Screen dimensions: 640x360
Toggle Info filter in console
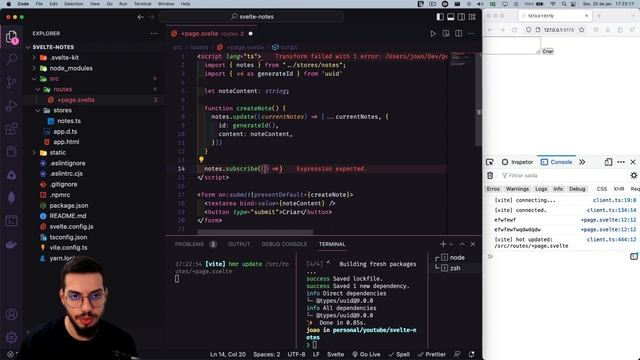[x=558, y=189]
